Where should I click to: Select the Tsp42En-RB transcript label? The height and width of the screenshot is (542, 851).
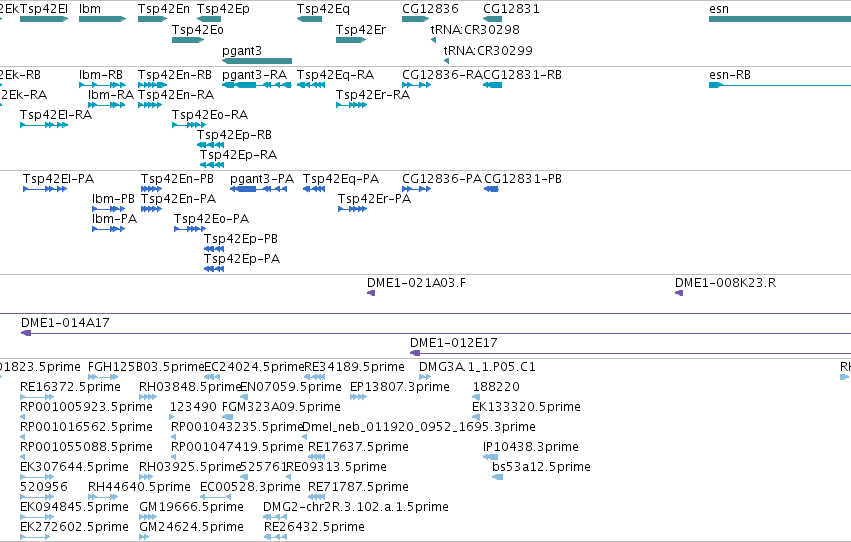click(175, 74)
